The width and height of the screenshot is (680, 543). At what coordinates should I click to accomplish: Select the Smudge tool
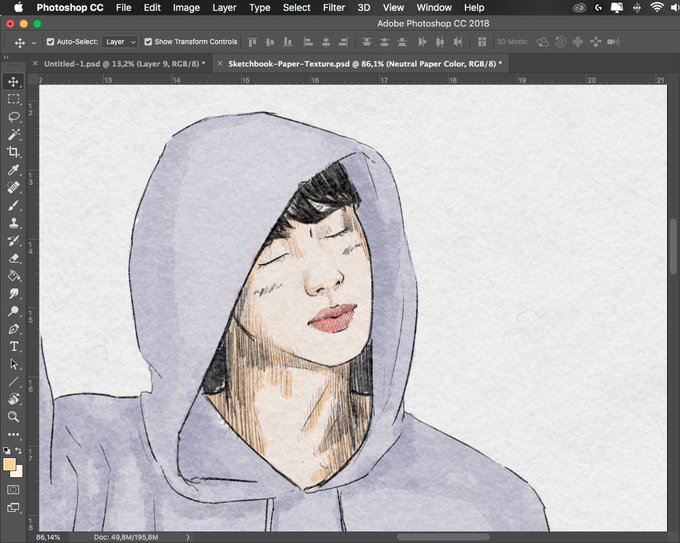tap(13, 294)
